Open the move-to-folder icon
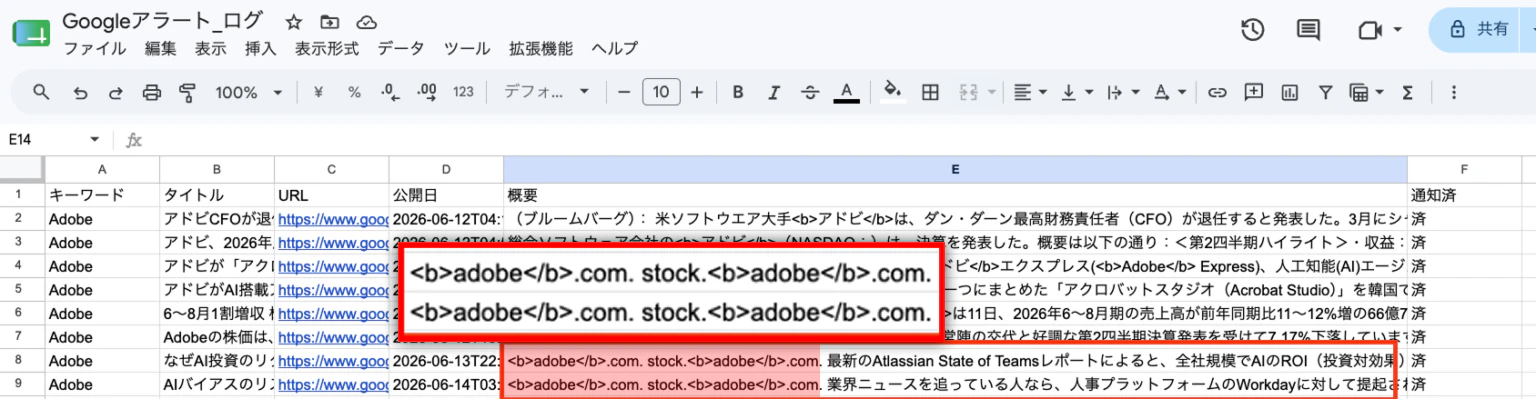Image resolution: width=1536 pixels, height=399 pixels. (x=329, y=21)
